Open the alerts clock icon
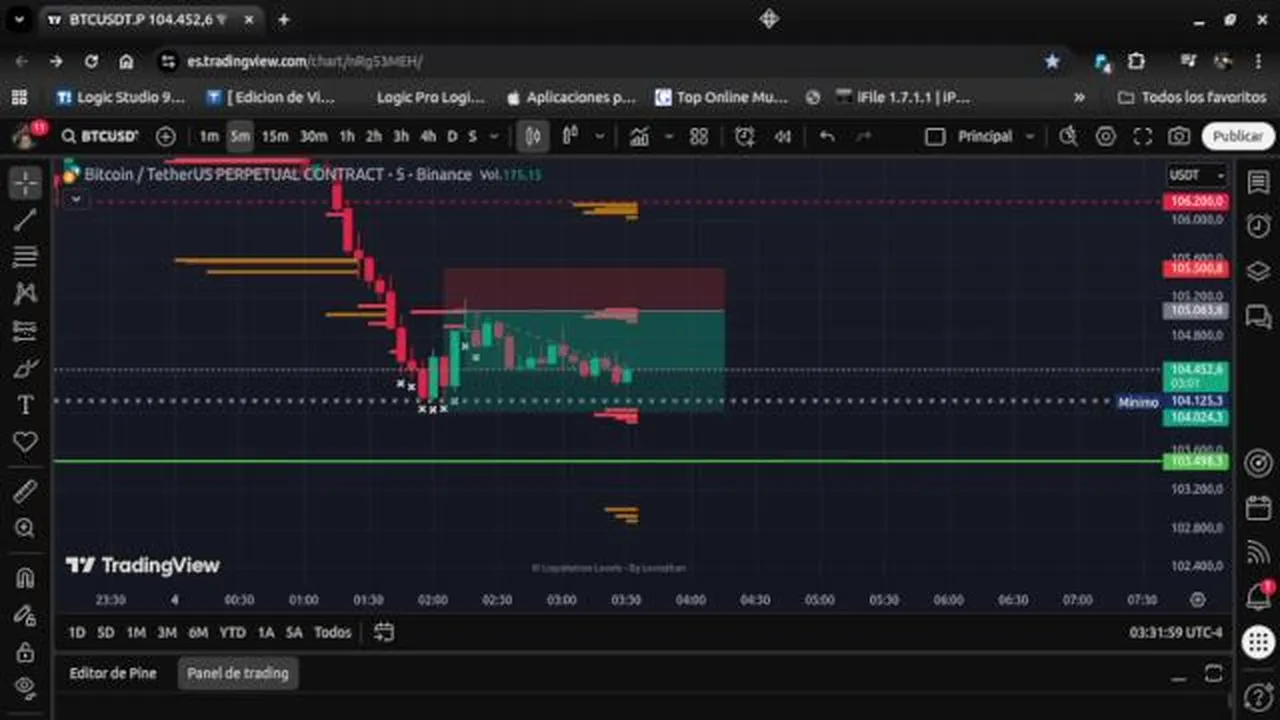1280x720 pixels. pyautogui.click(x=1258, y=226)
